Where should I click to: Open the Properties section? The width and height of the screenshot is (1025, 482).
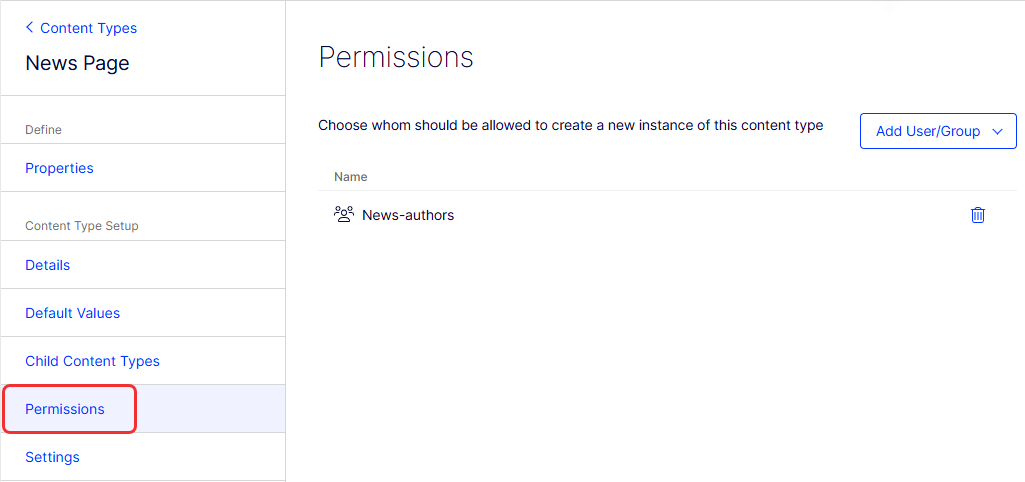click(x=59, y=168)
